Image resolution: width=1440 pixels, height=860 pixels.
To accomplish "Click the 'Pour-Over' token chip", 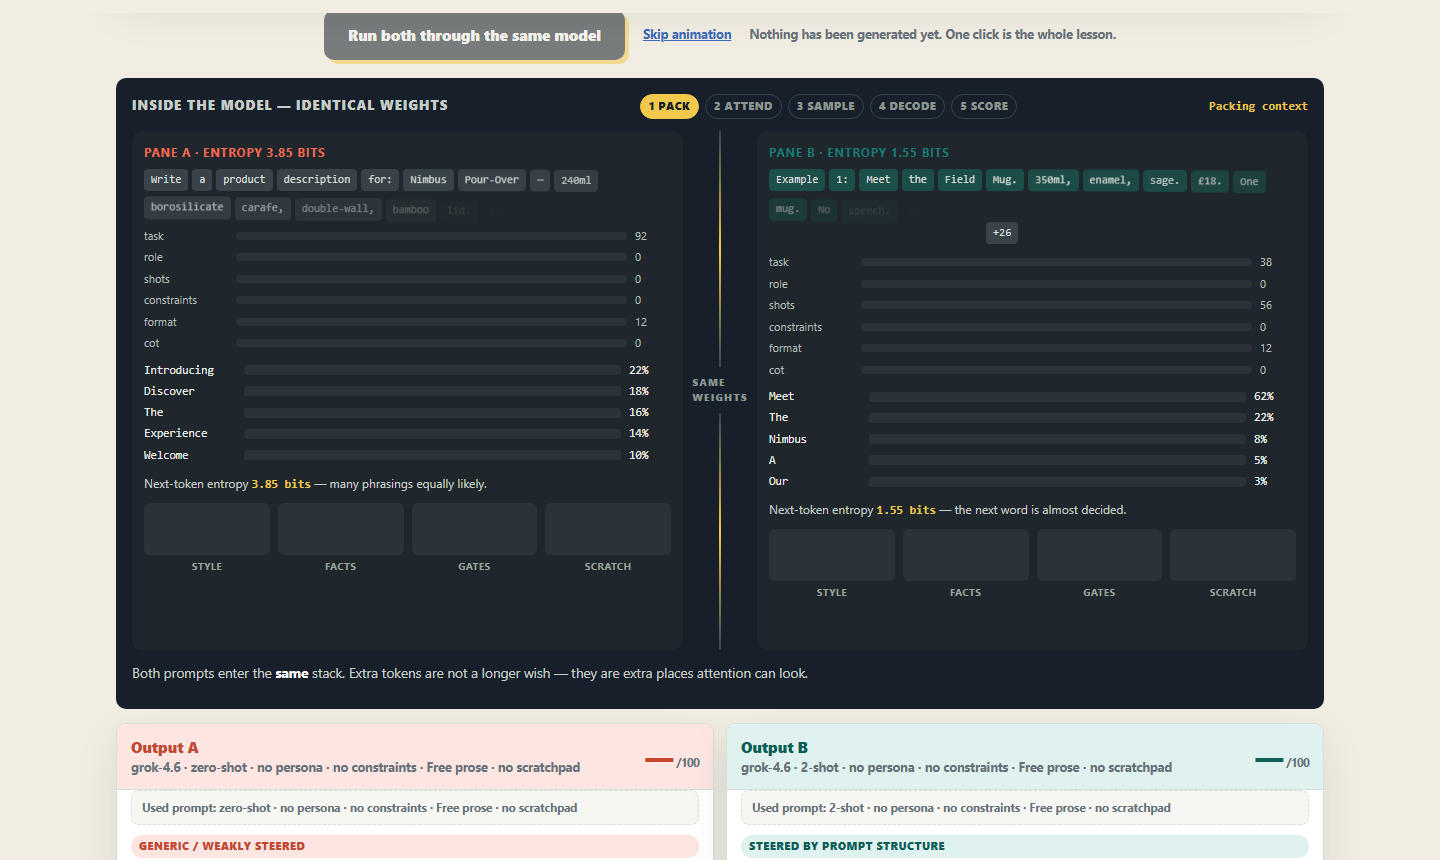I will [492, 180].
